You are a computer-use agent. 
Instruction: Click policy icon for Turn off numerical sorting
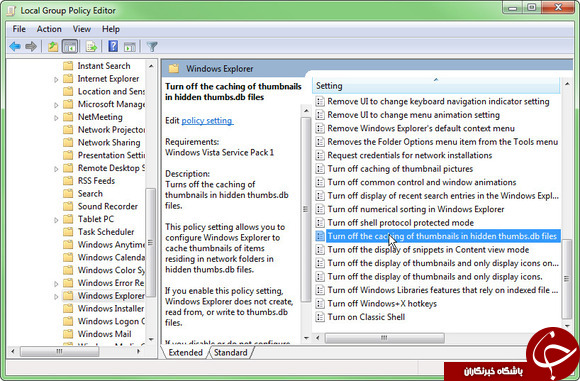320,209
